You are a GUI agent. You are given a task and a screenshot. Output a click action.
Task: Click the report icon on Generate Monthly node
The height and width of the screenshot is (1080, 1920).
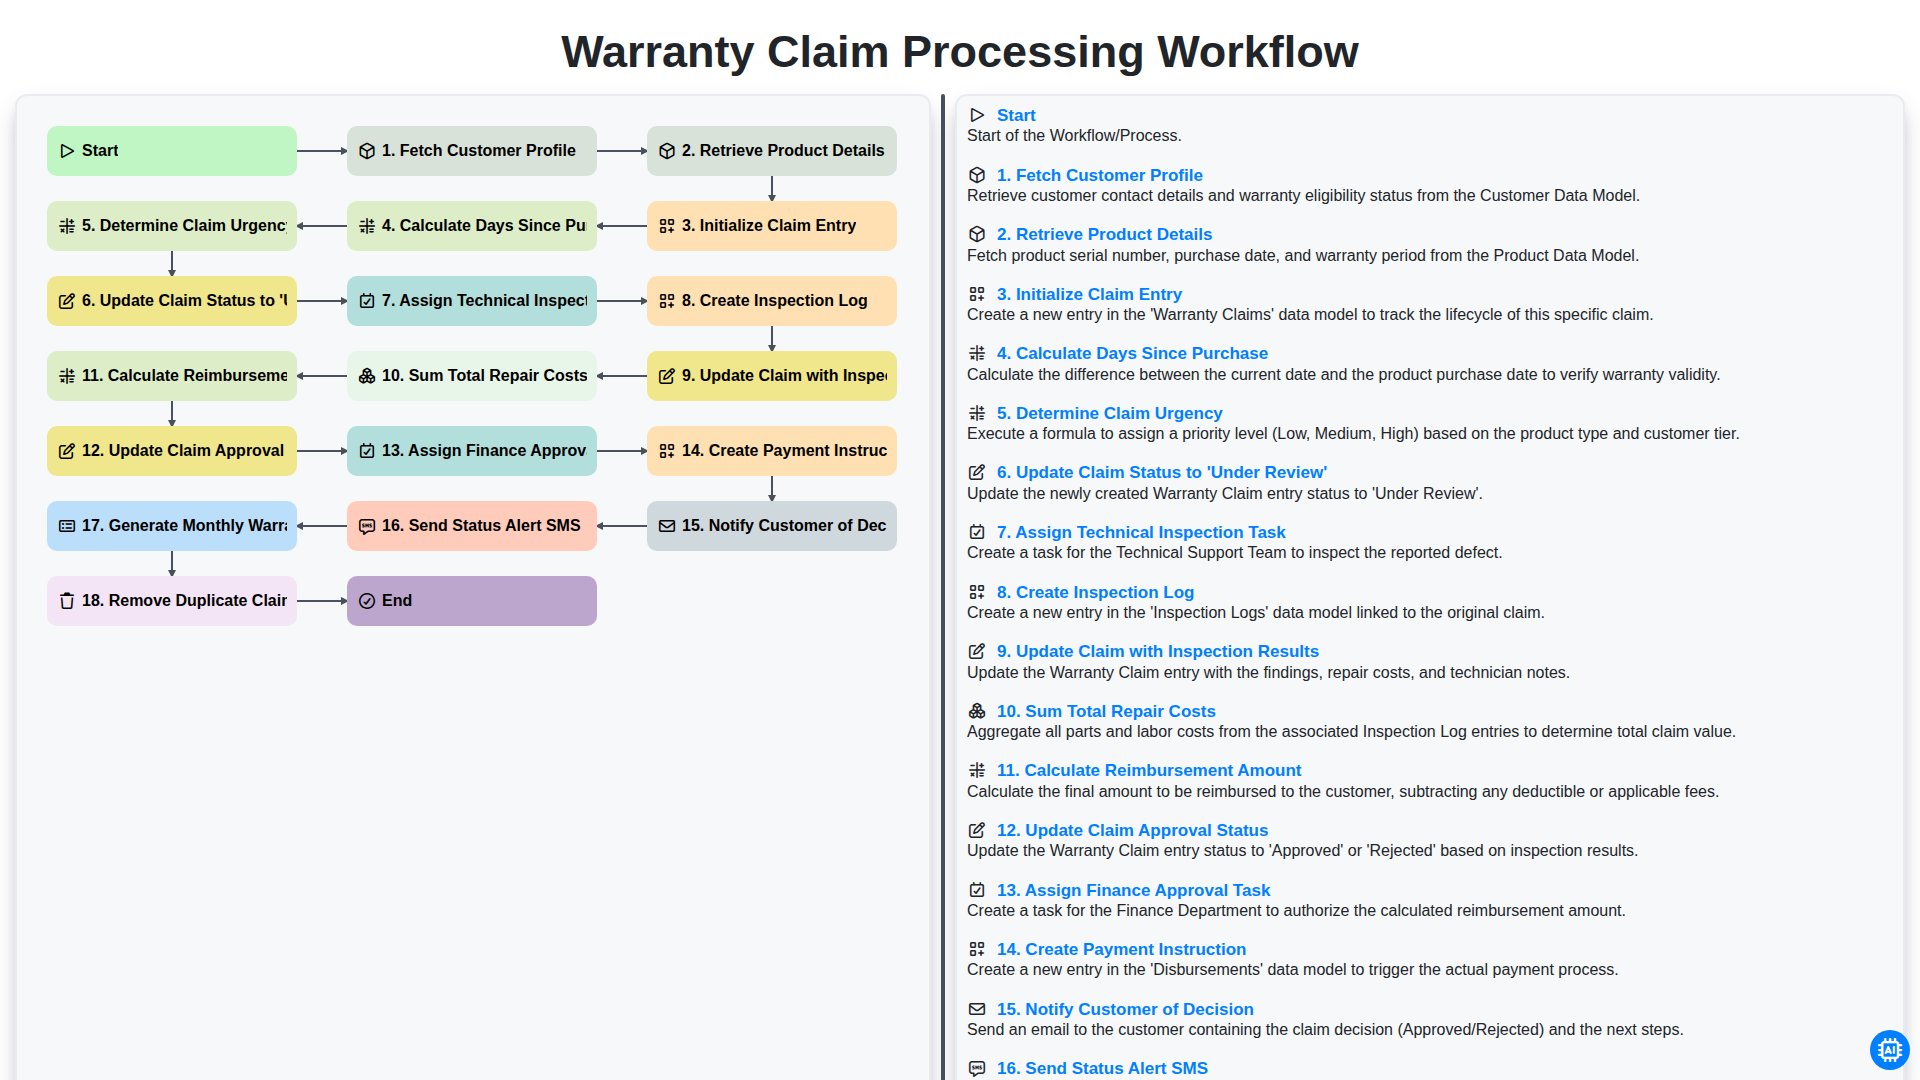point(67,526)
